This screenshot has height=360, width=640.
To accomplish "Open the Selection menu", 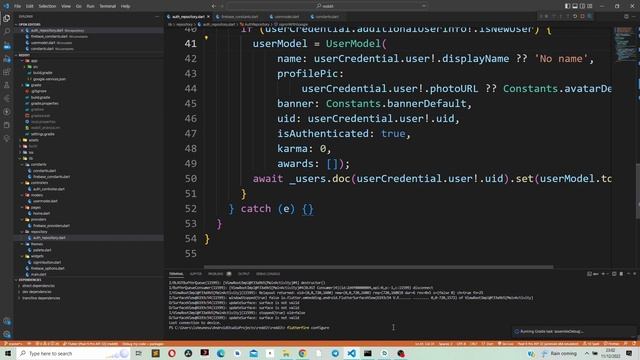I will 47,6.
